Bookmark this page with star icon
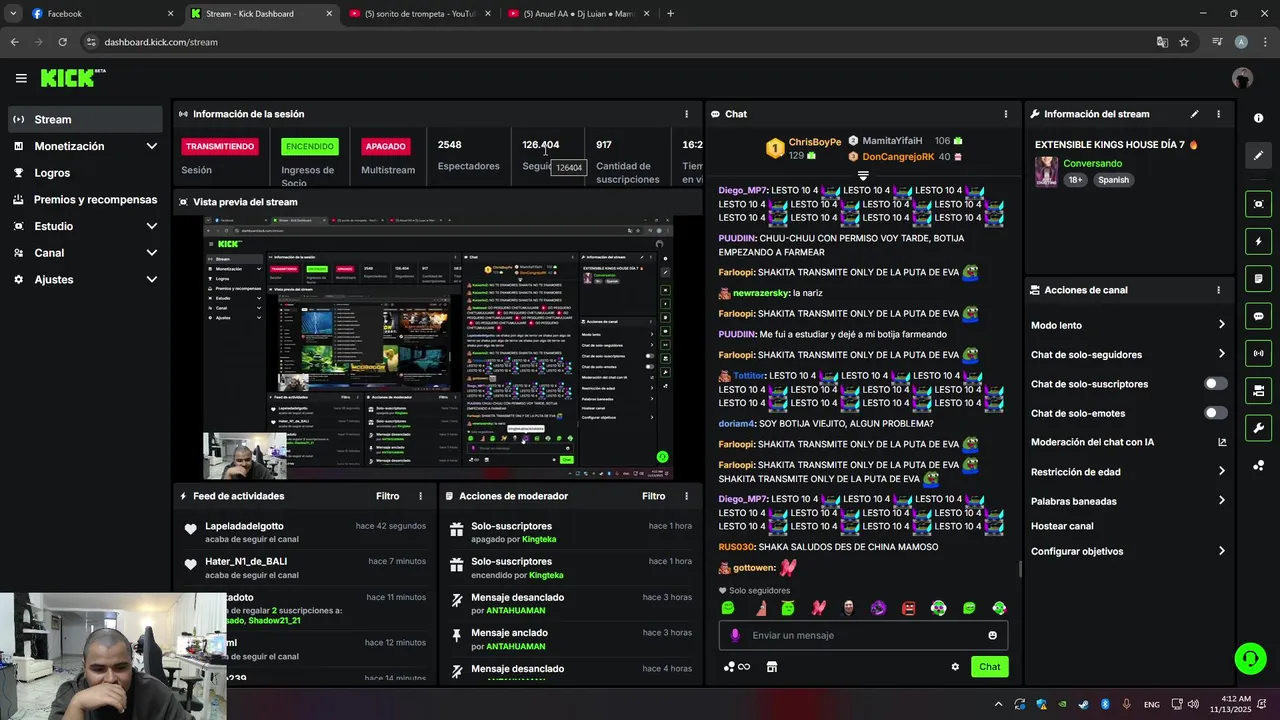 (x=1184, y=42)
